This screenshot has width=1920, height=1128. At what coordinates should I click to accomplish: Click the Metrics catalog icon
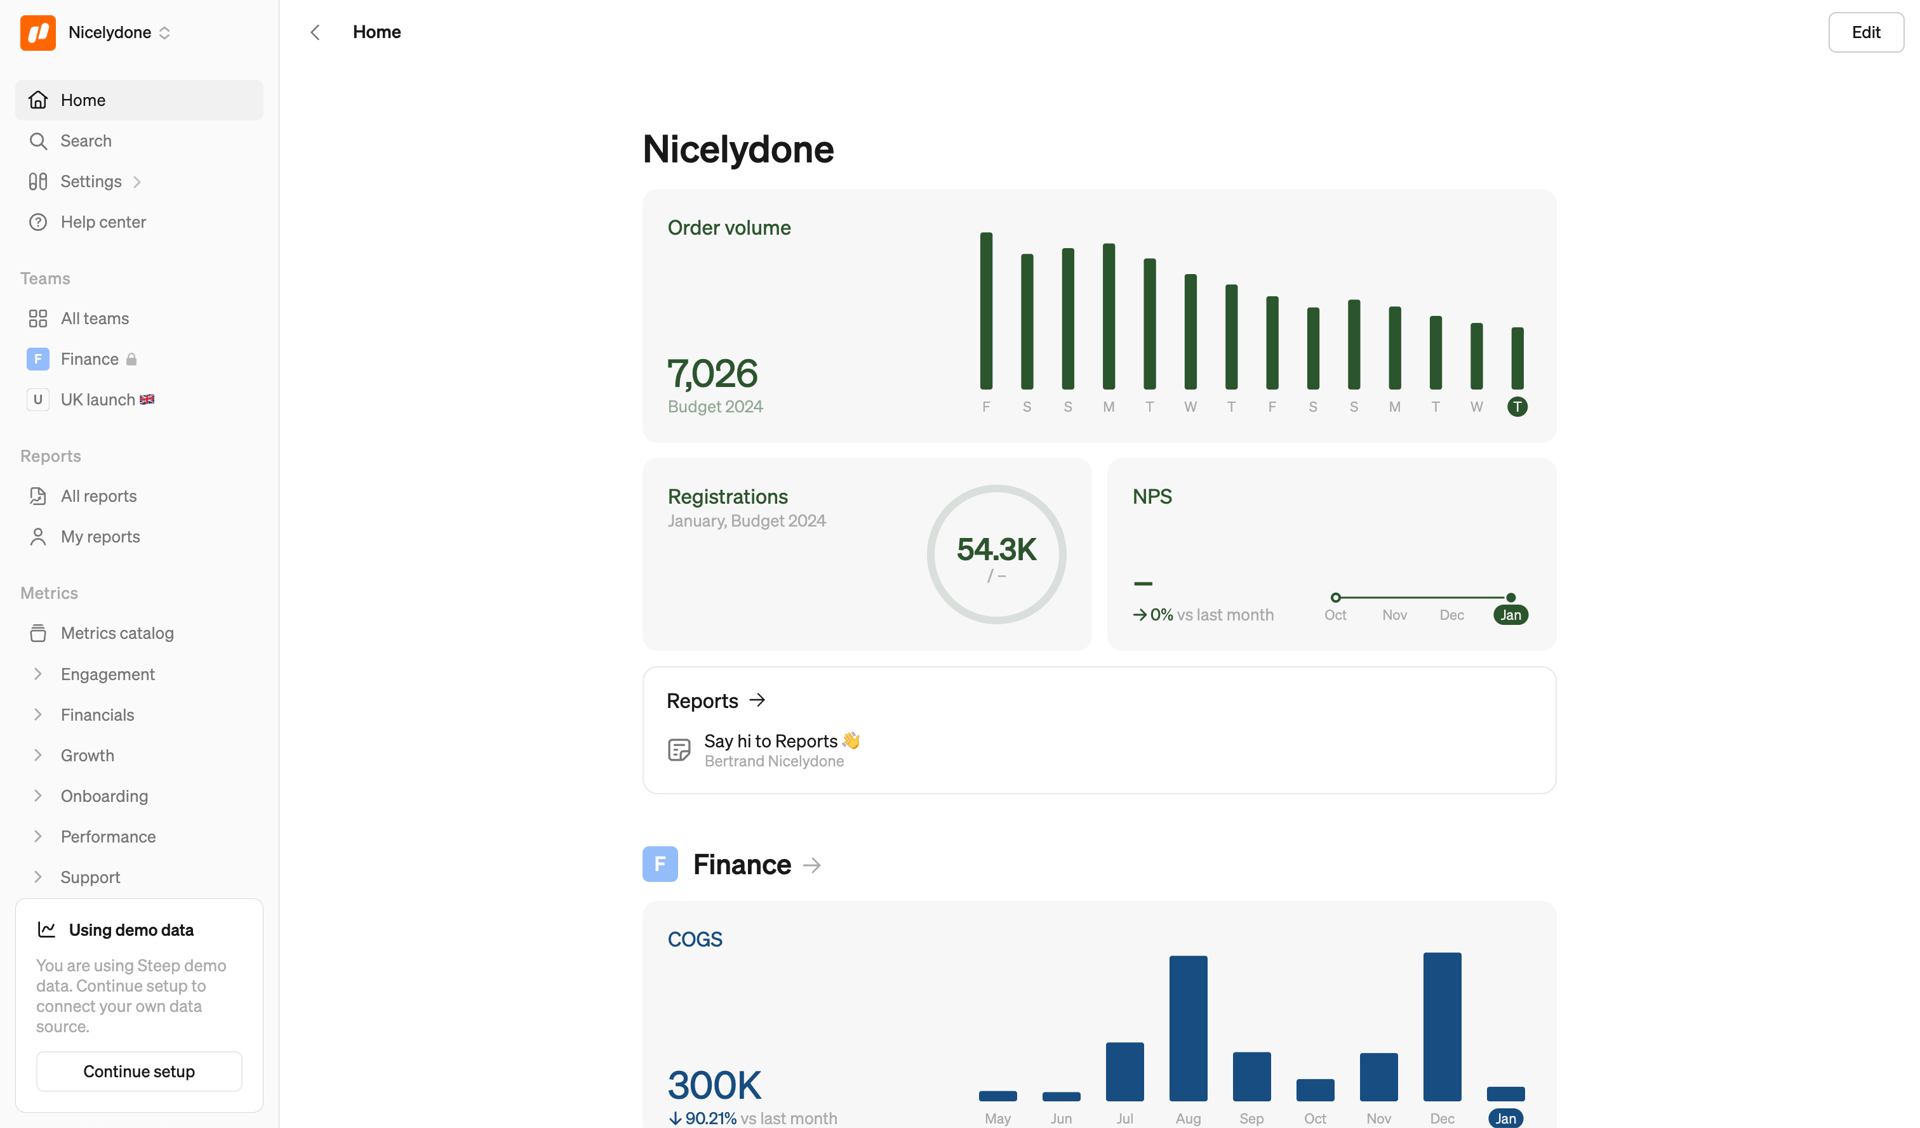click(x=38, y=632)
